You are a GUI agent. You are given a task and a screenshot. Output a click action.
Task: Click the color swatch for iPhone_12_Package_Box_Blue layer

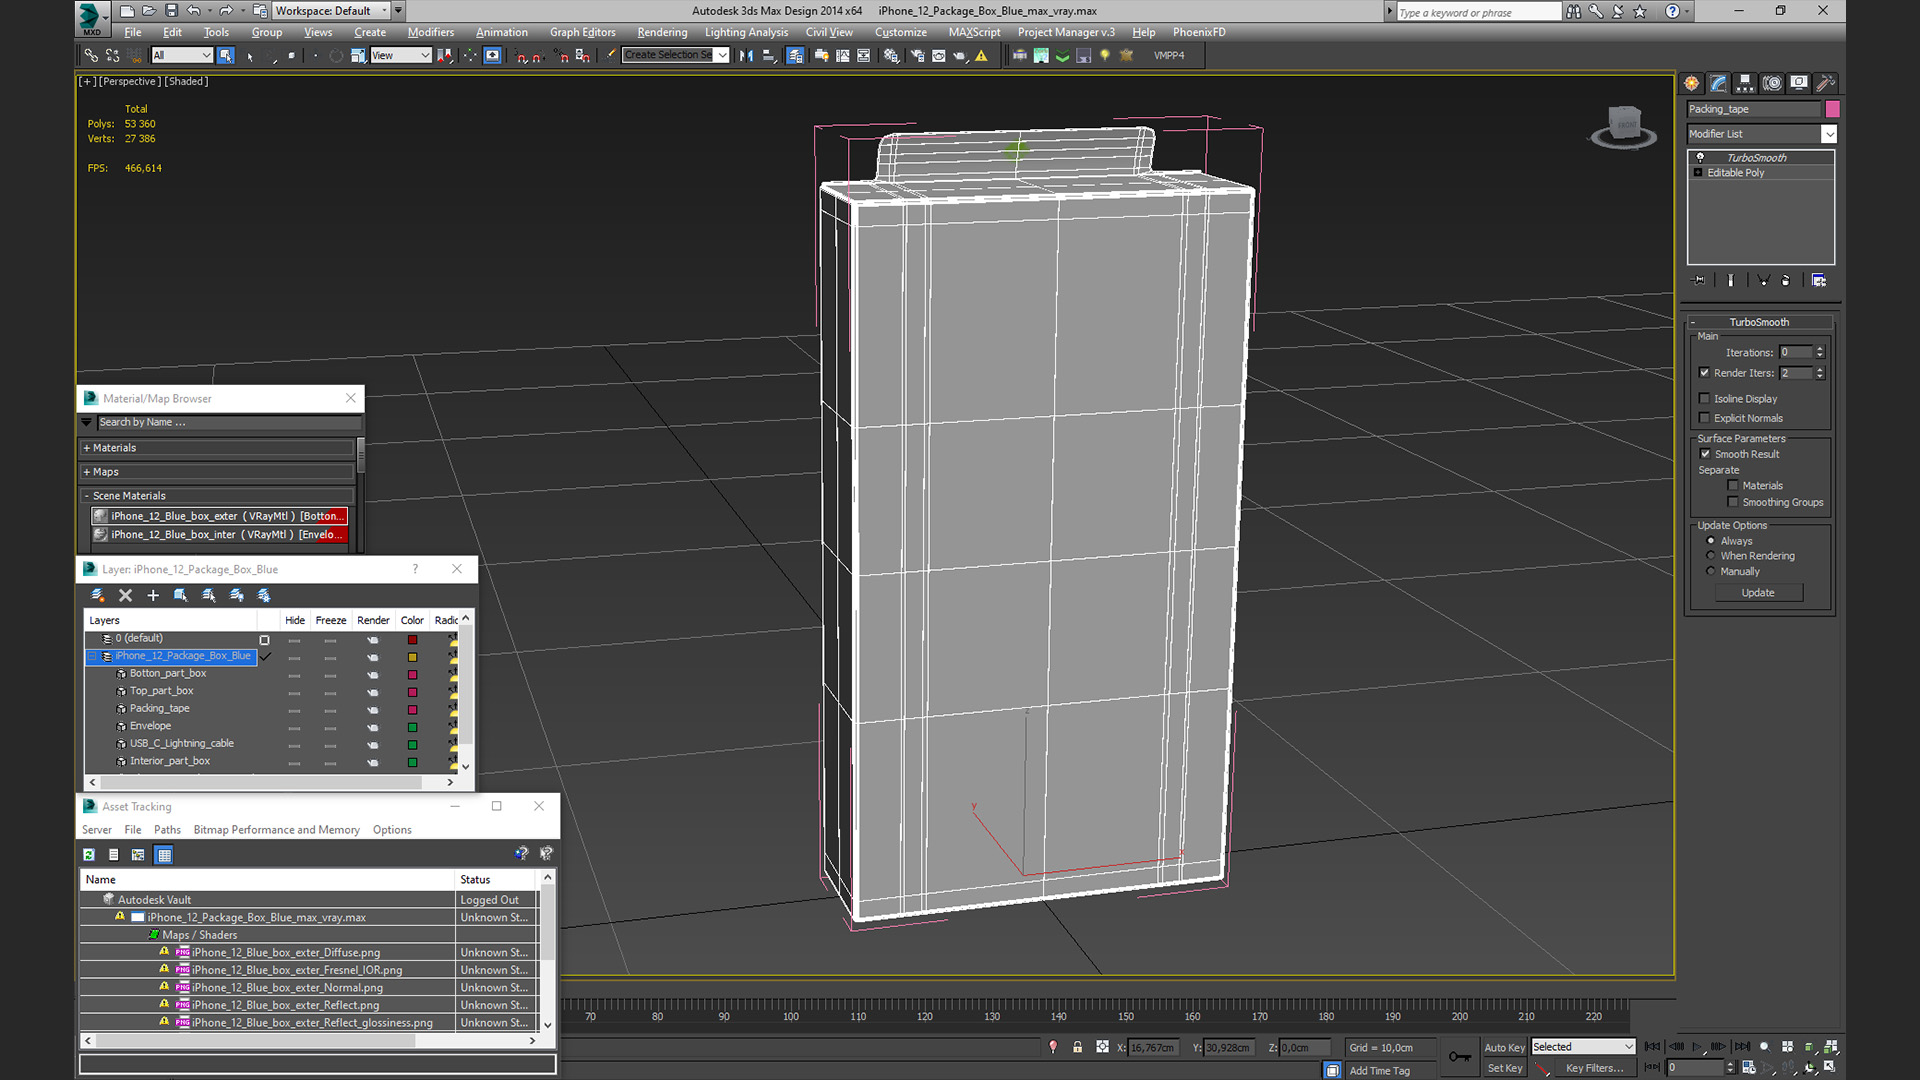point(412,657)
